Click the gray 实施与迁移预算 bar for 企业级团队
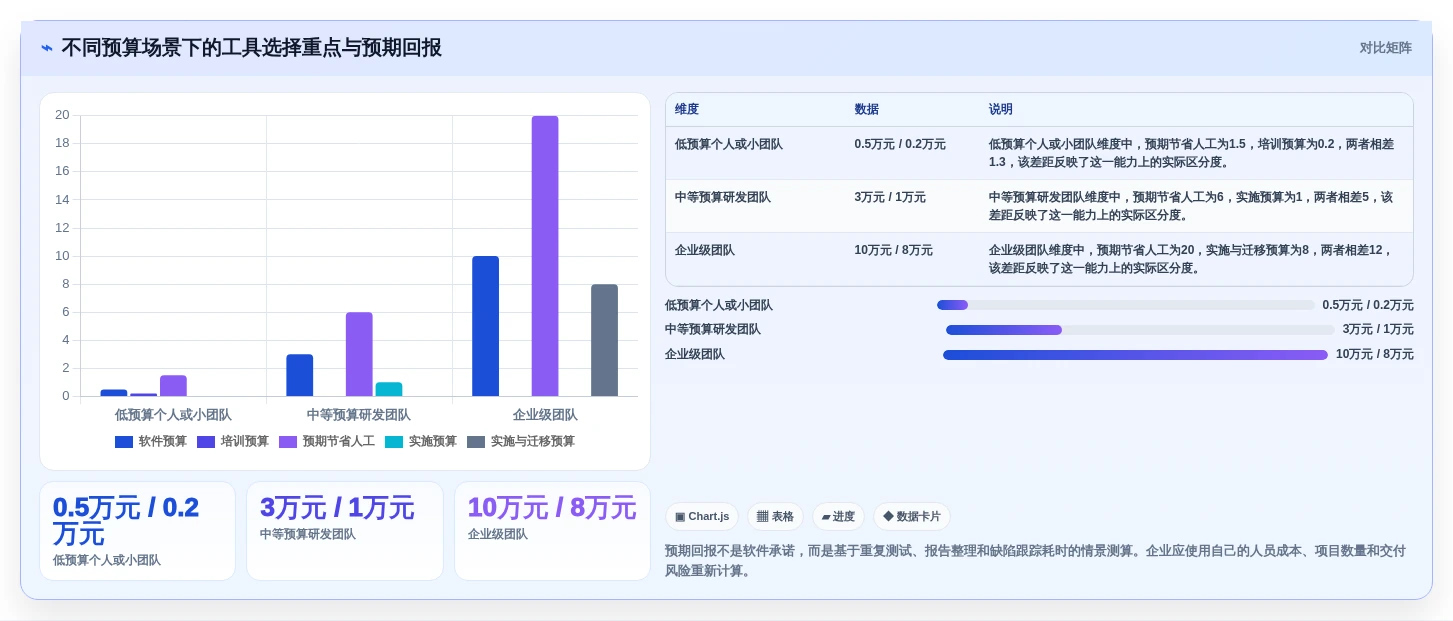This screenshot has height=621, width=1453. point(605,340)
